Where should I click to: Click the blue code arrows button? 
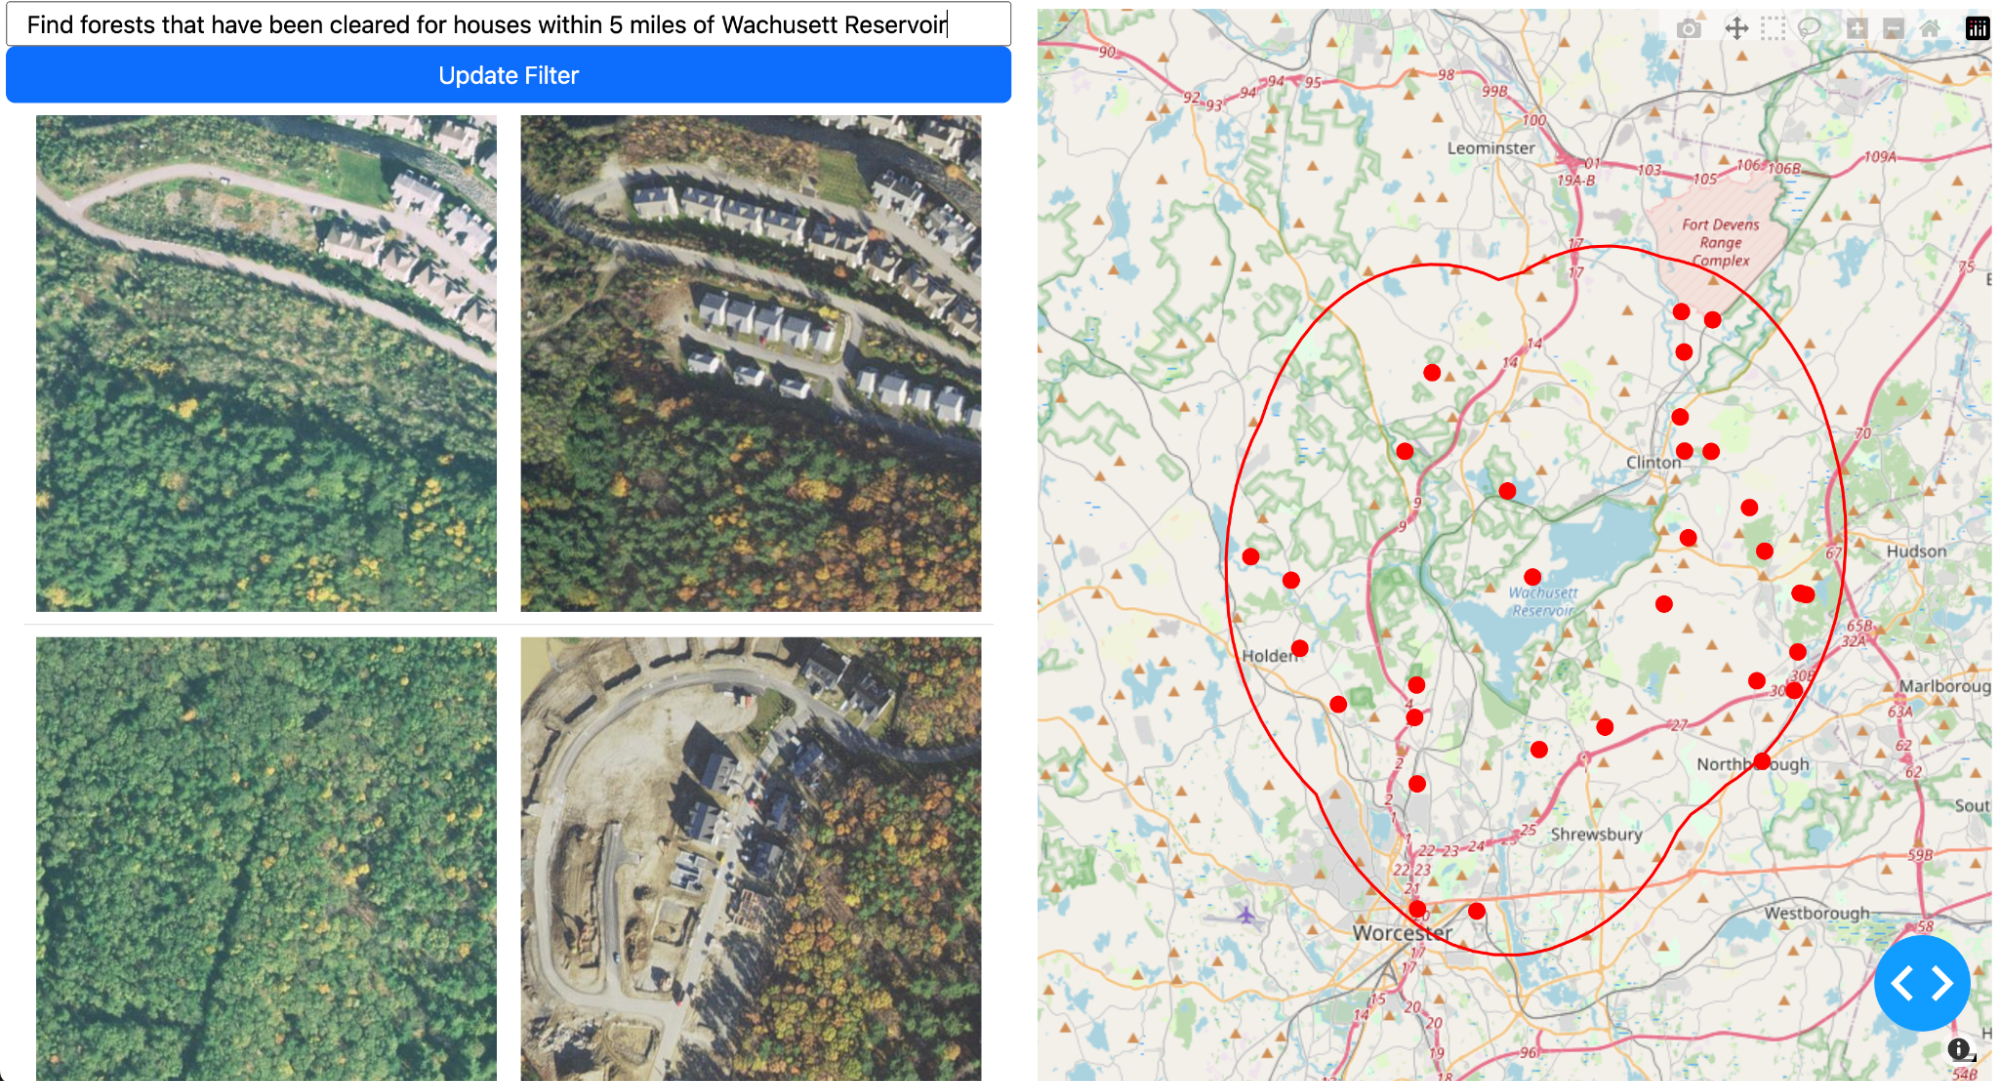point(1921,983)
